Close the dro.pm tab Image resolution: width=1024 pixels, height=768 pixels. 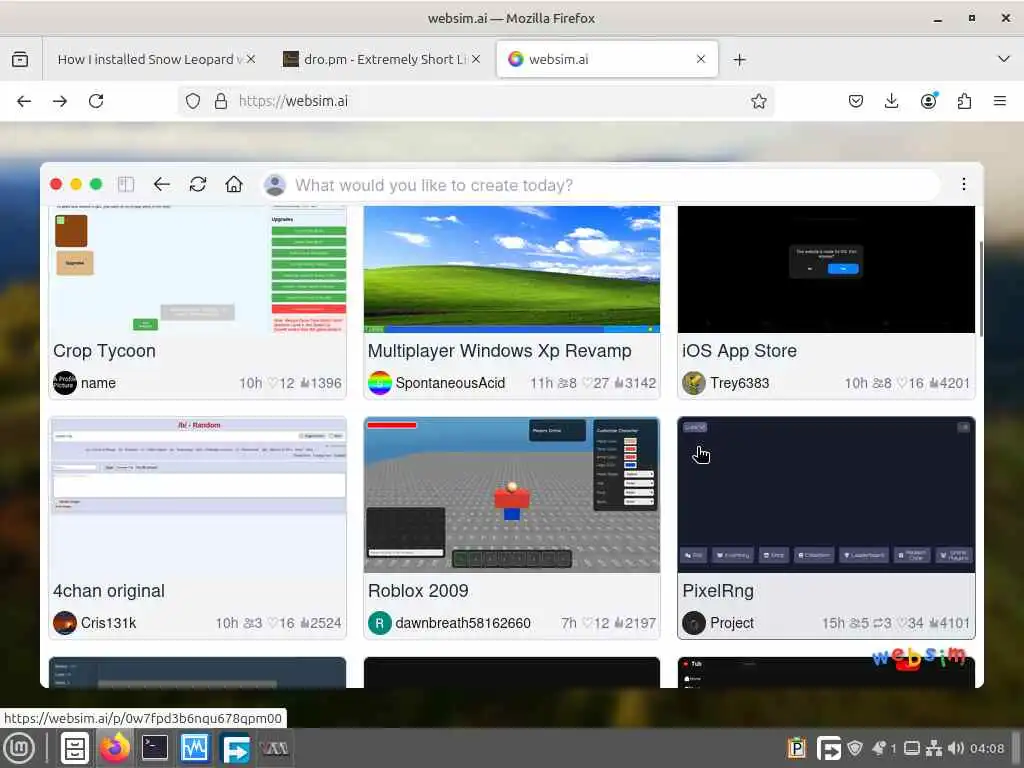pyautogui.click(x=476, y=59)
